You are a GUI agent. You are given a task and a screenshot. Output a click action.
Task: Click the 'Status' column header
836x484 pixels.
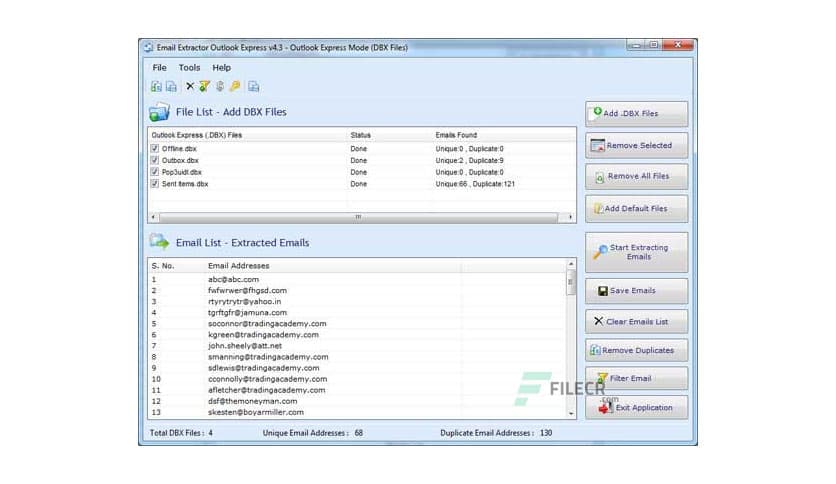tap(360, 135)
